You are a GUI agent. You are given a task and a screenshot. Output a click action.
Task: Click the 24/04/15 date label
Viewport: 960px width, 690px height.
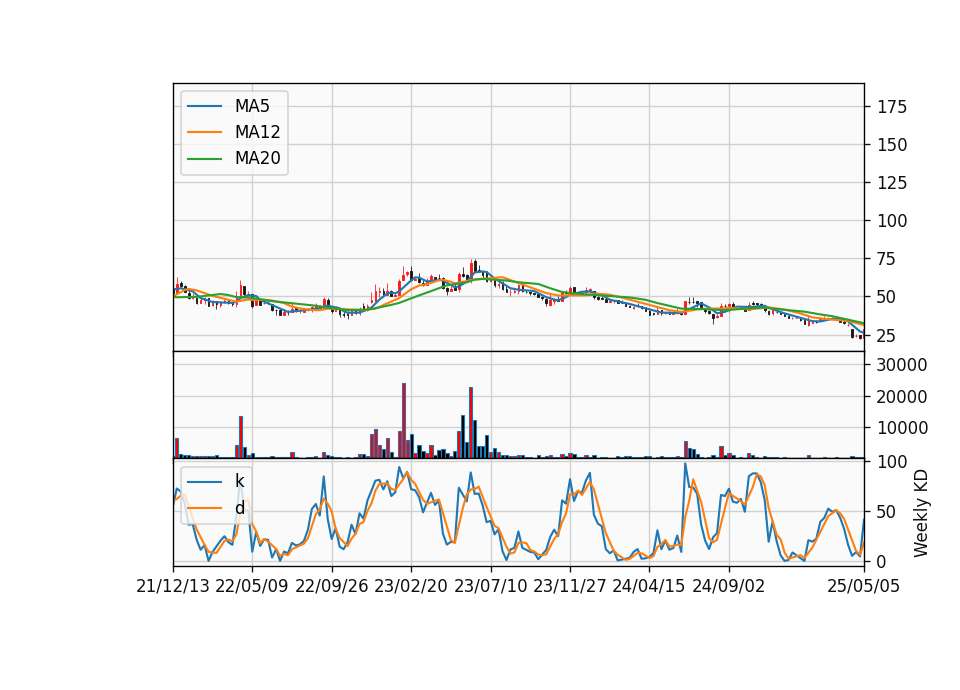[x=649, y=586]
